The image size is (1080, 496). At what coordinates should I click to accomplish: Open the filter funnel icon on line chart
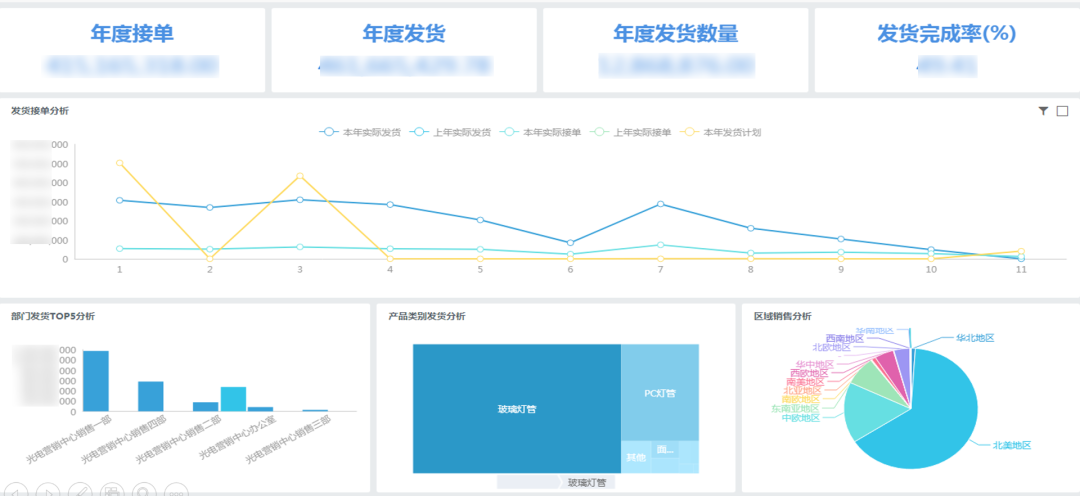click(x=1043, y=111)
